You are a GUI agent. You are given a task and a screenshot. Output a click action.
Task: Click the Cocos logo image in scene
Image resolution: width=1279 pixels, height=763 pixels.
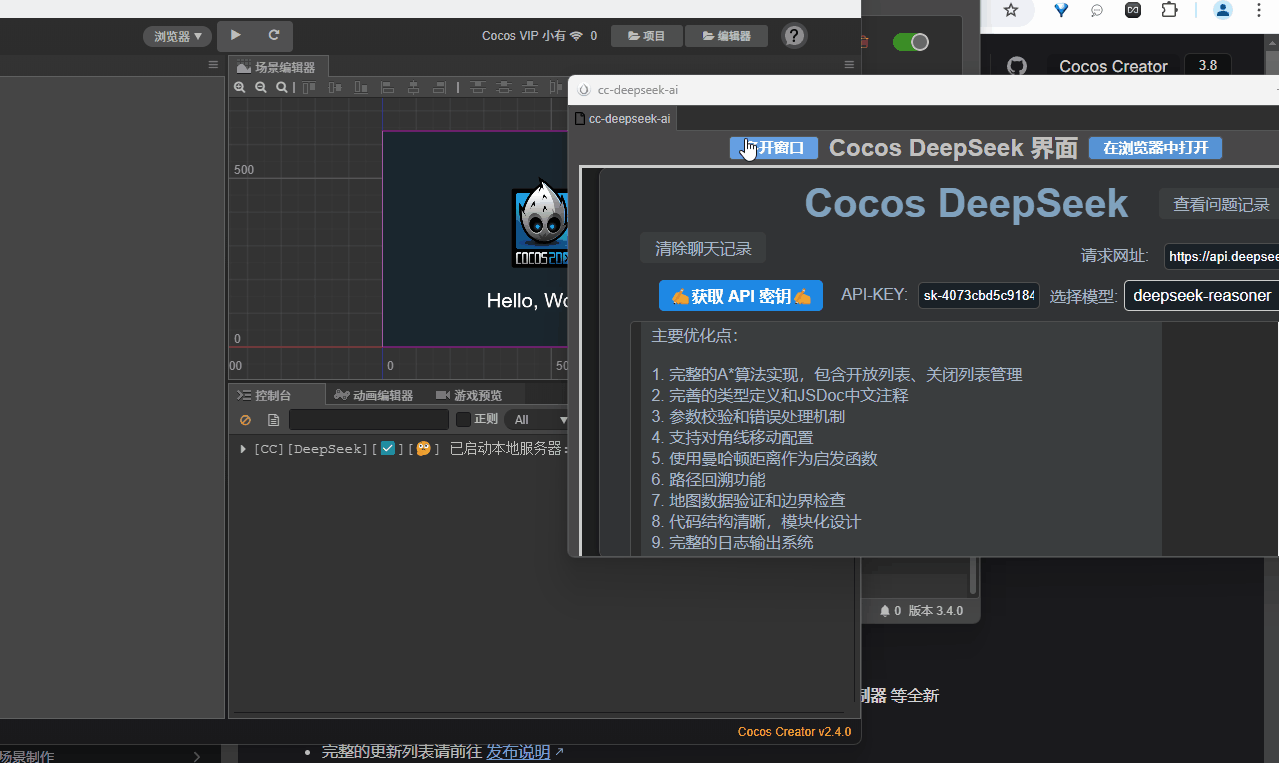click(x=540, y=225)
